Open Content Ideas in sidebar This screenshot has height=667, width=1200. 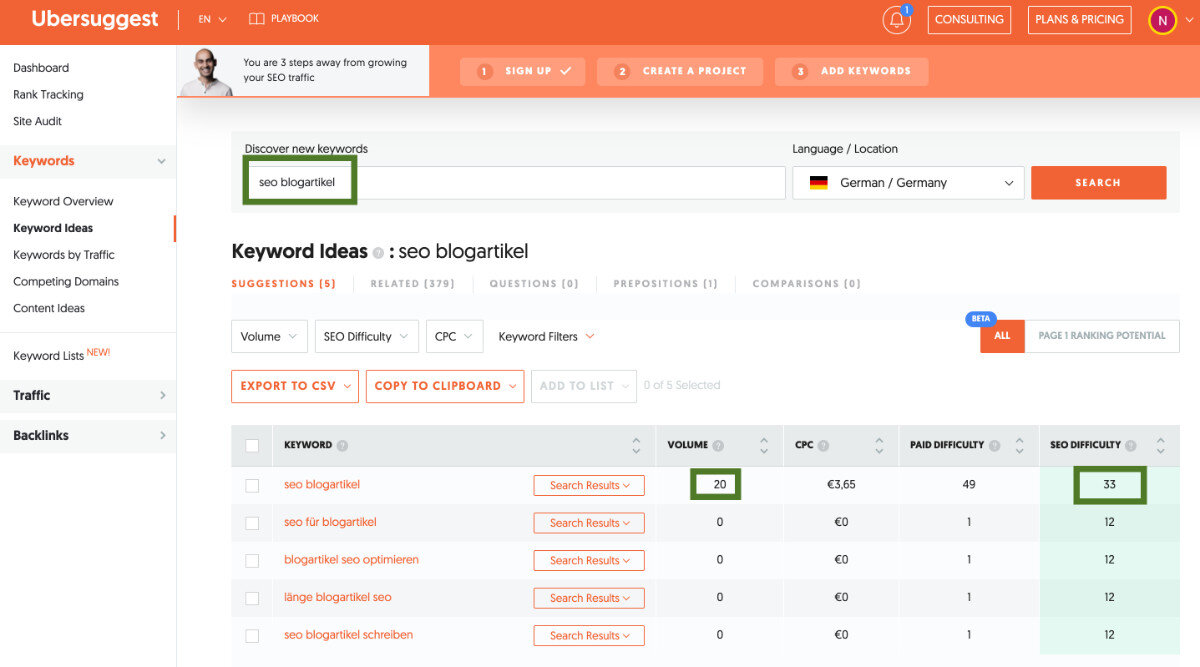point(49,309)
